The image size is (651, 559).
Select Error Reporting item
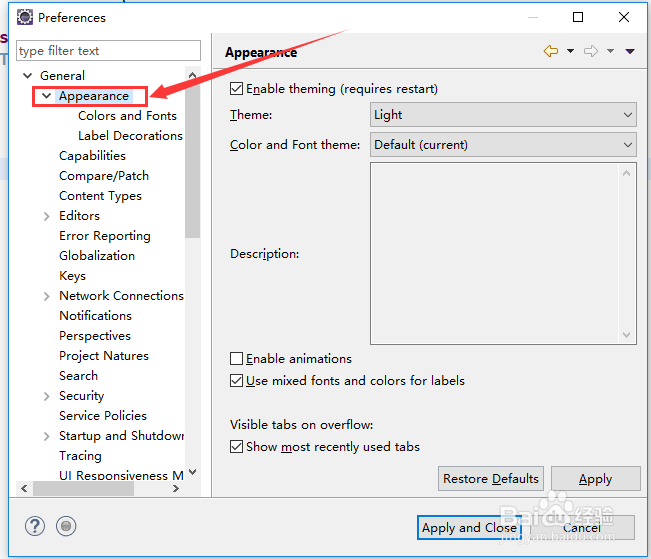point(105,236)
